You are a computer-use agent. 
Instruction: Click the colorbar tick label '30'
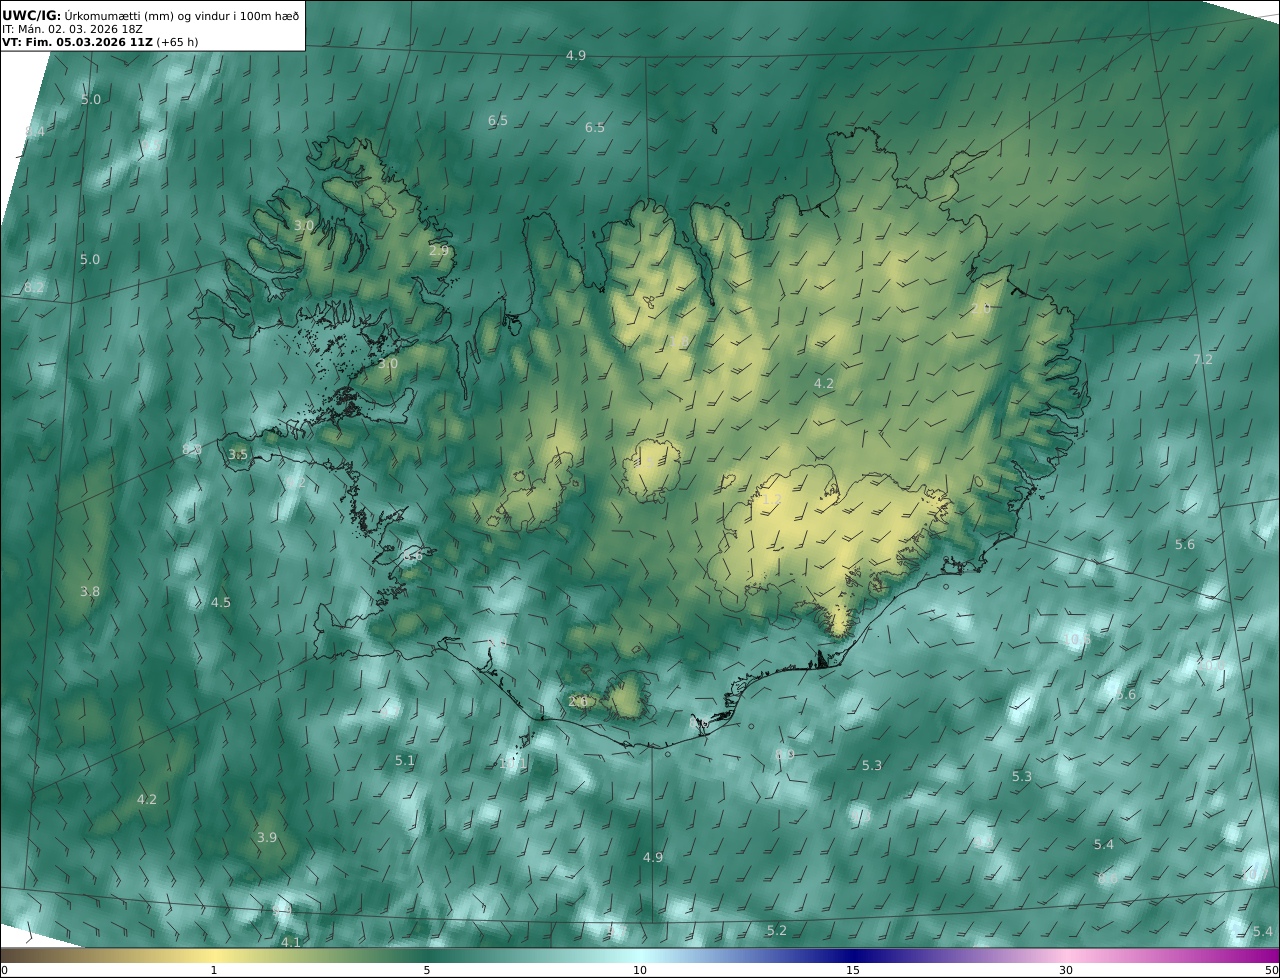[x=1066, y=970]
